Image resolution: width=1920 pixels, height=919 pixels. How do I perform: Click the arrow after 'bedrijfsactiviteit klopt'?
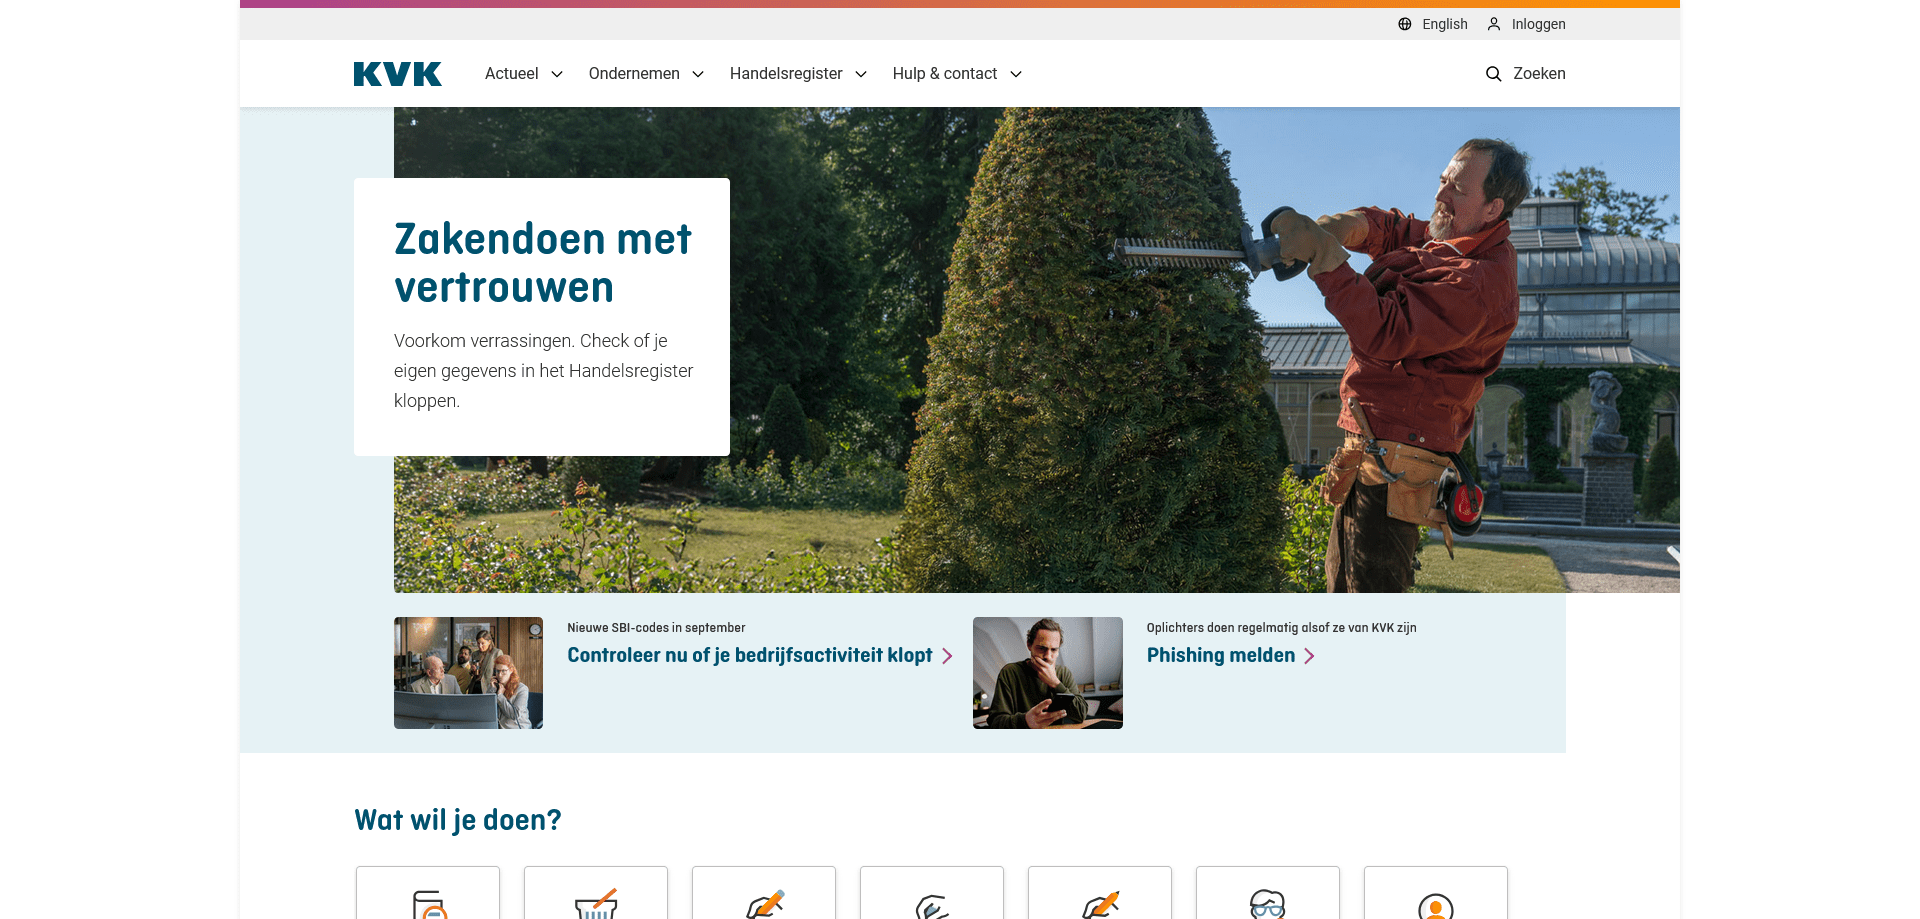[947, 656]
